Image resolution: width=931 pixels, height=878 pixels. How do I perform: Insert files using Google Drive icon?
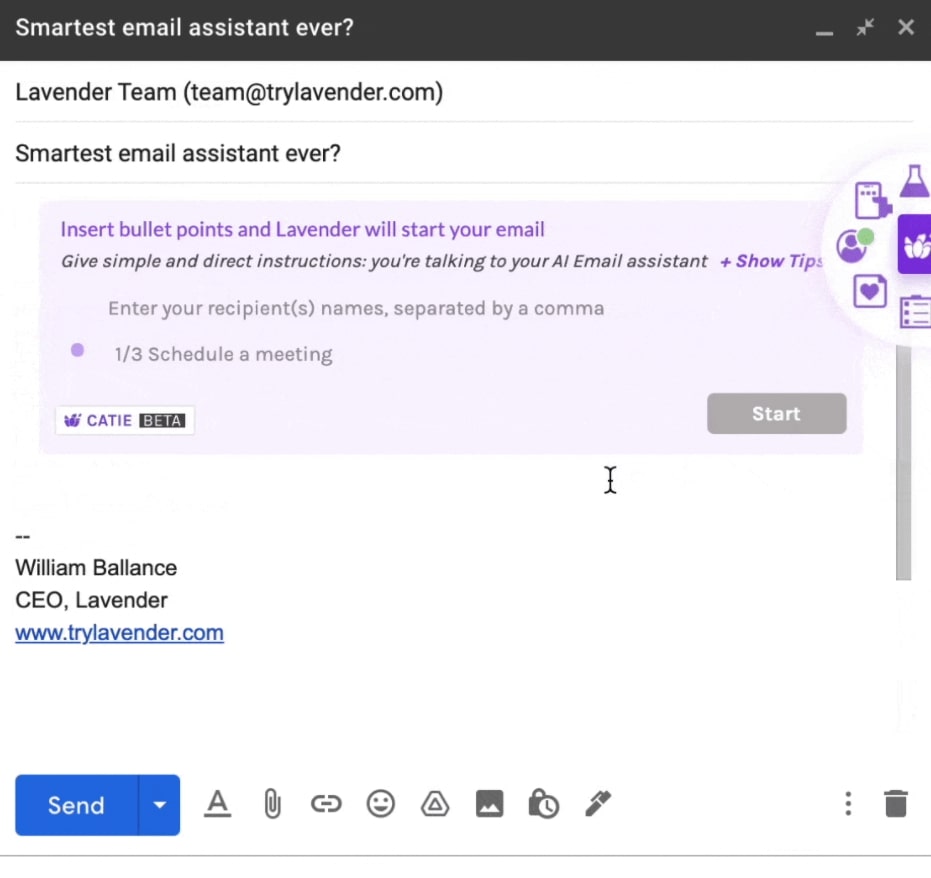(x=435, y=804)
